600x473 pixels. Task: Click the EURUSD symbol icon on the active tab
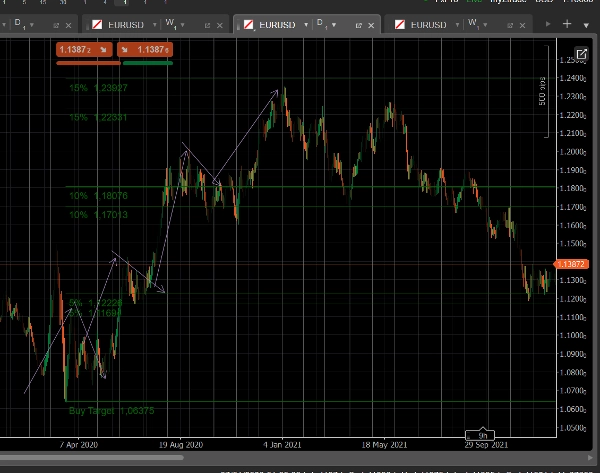pos(249,25)
